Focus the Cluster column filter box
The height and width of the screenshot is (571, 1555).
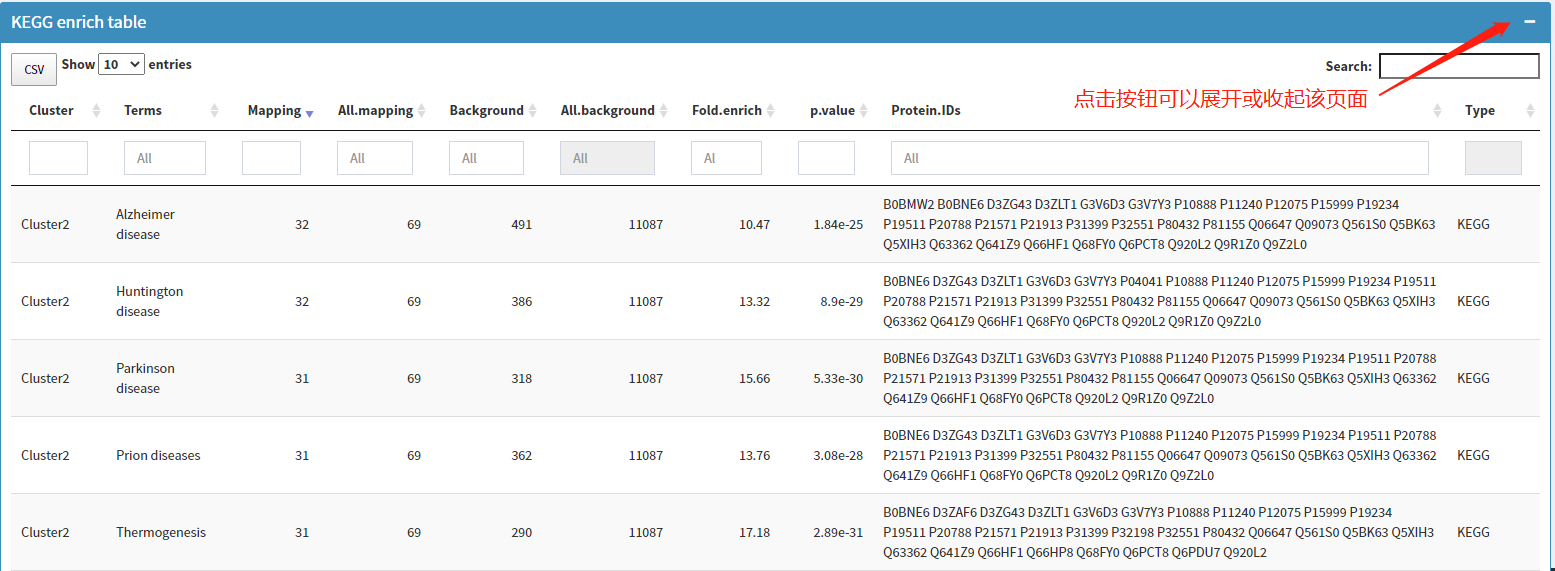point(58,158)
